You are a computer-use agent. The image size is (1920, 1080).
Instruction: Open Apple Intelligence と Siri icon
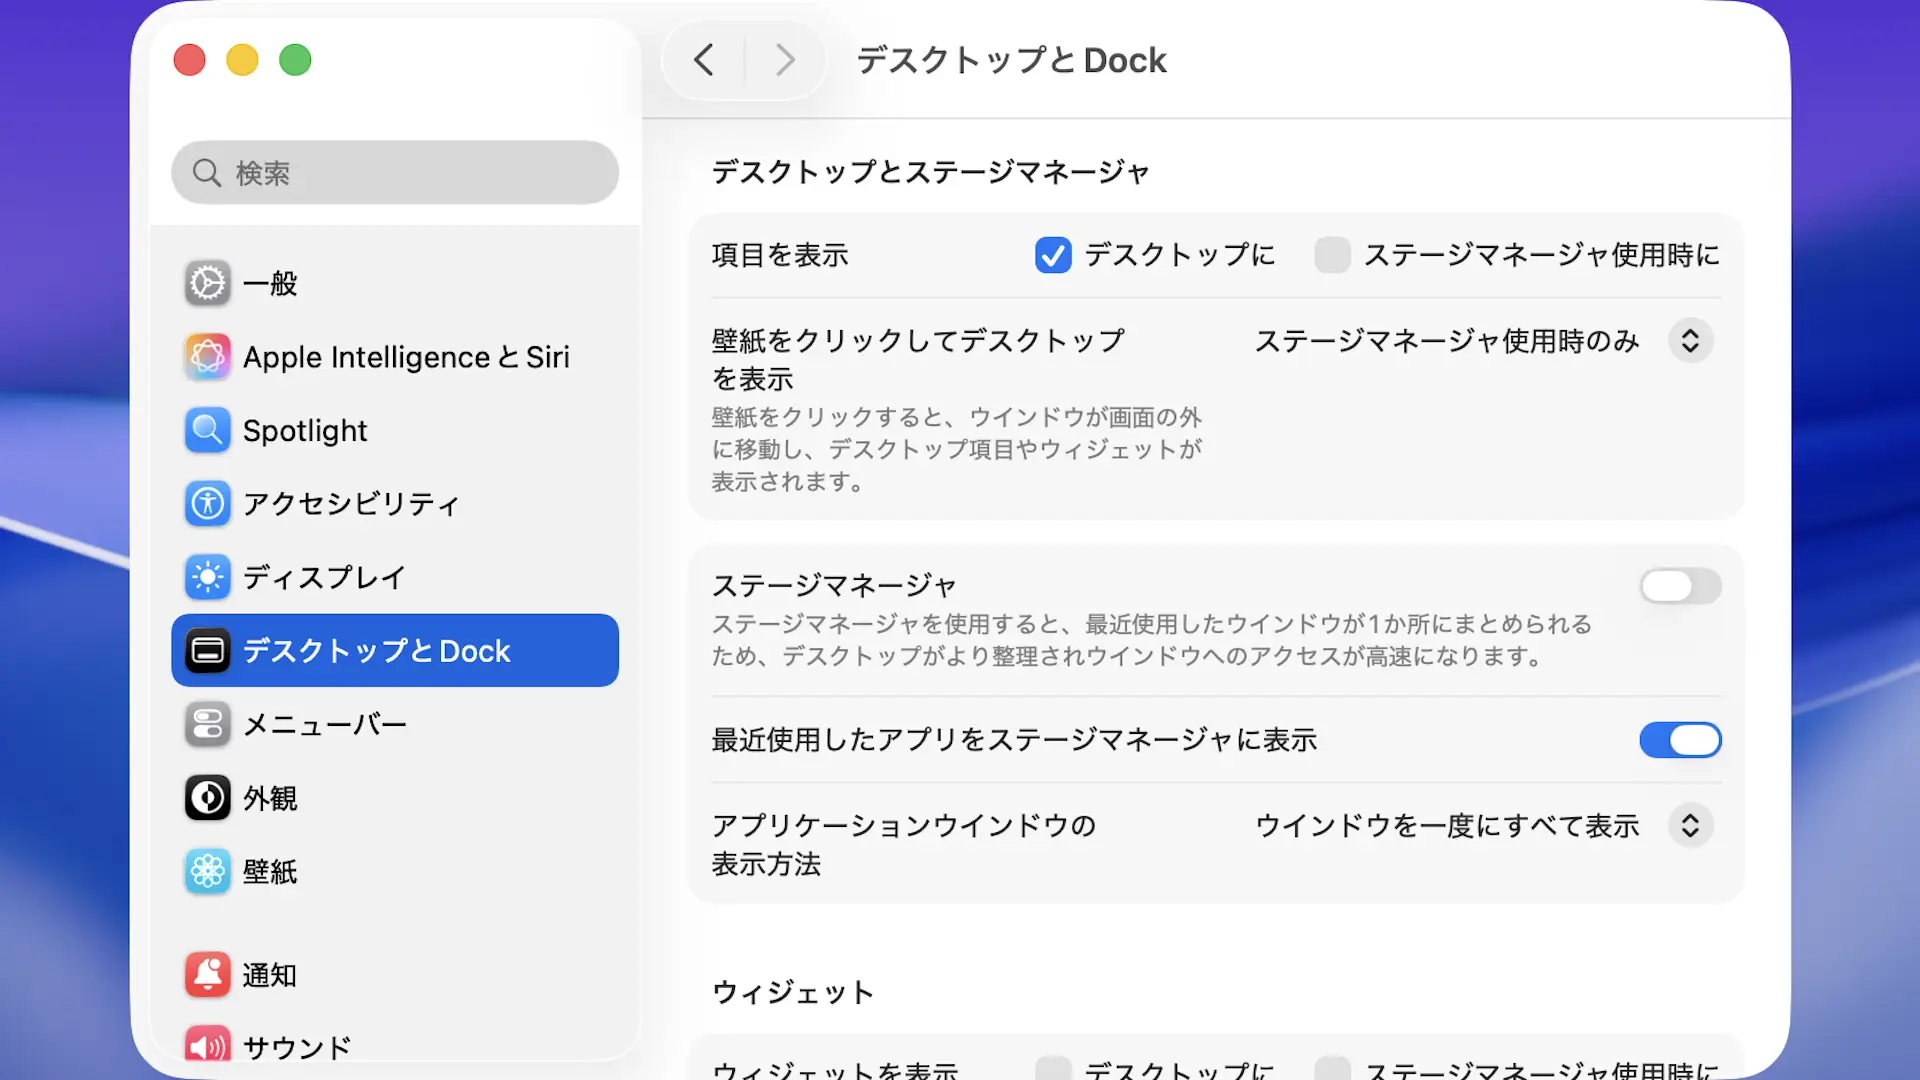pos(208,357)
